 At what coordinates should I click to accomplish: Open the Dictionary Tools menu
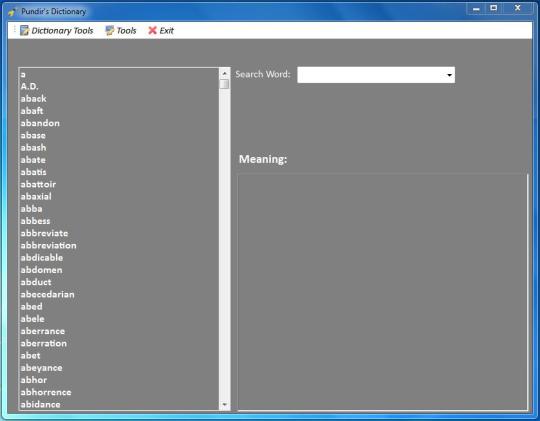point(56,31)
